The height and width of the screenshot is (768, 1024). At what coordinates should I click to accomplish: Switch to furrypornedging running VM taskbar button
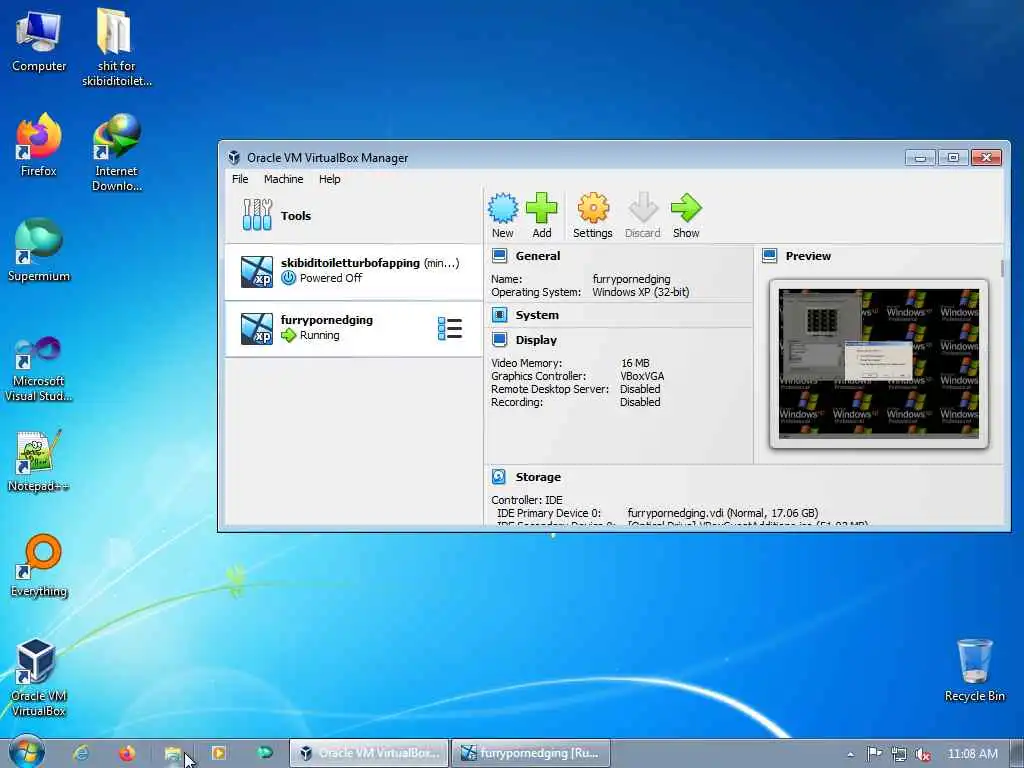tap(531, 753)
